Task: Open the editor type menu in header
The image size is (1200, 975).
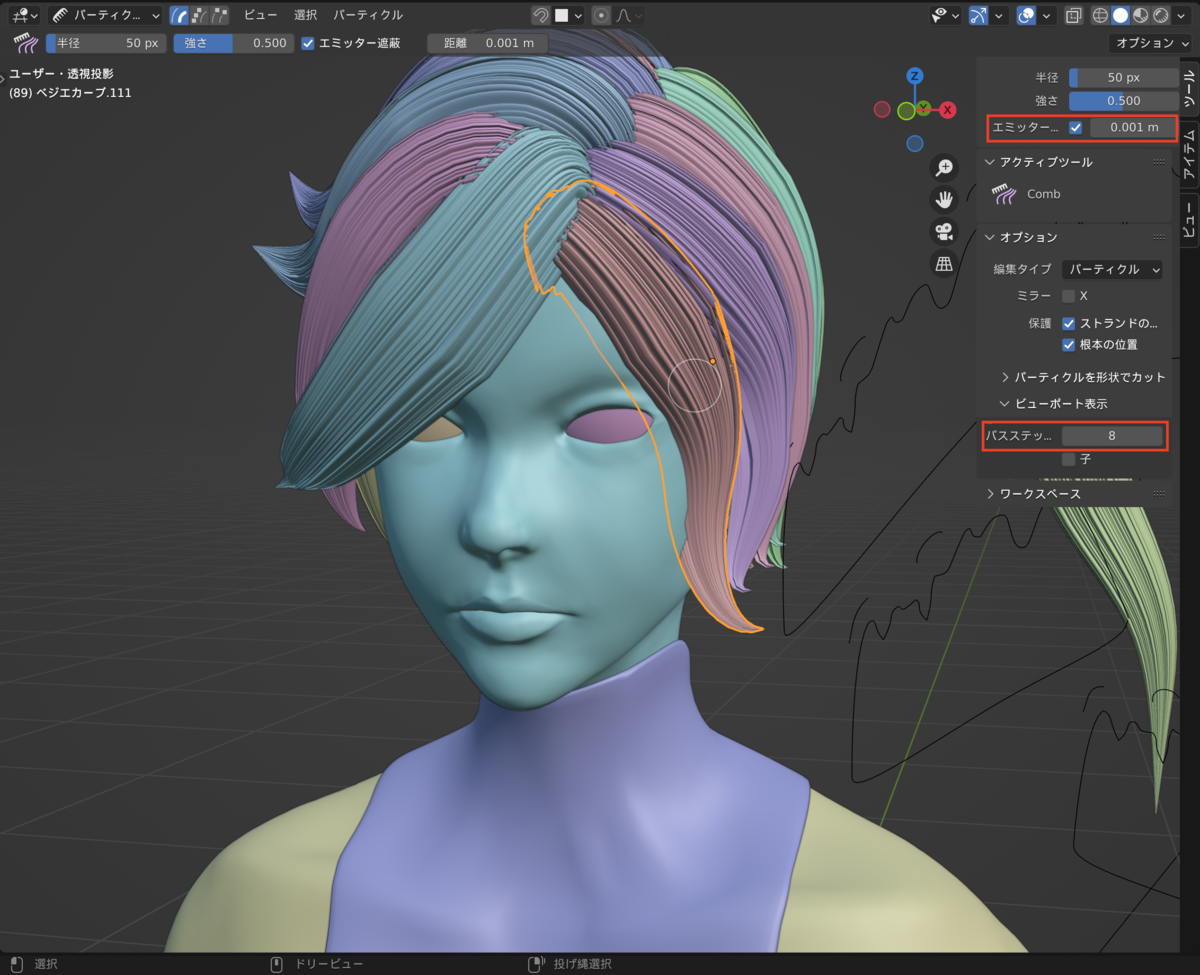Action: pos(25,15)
